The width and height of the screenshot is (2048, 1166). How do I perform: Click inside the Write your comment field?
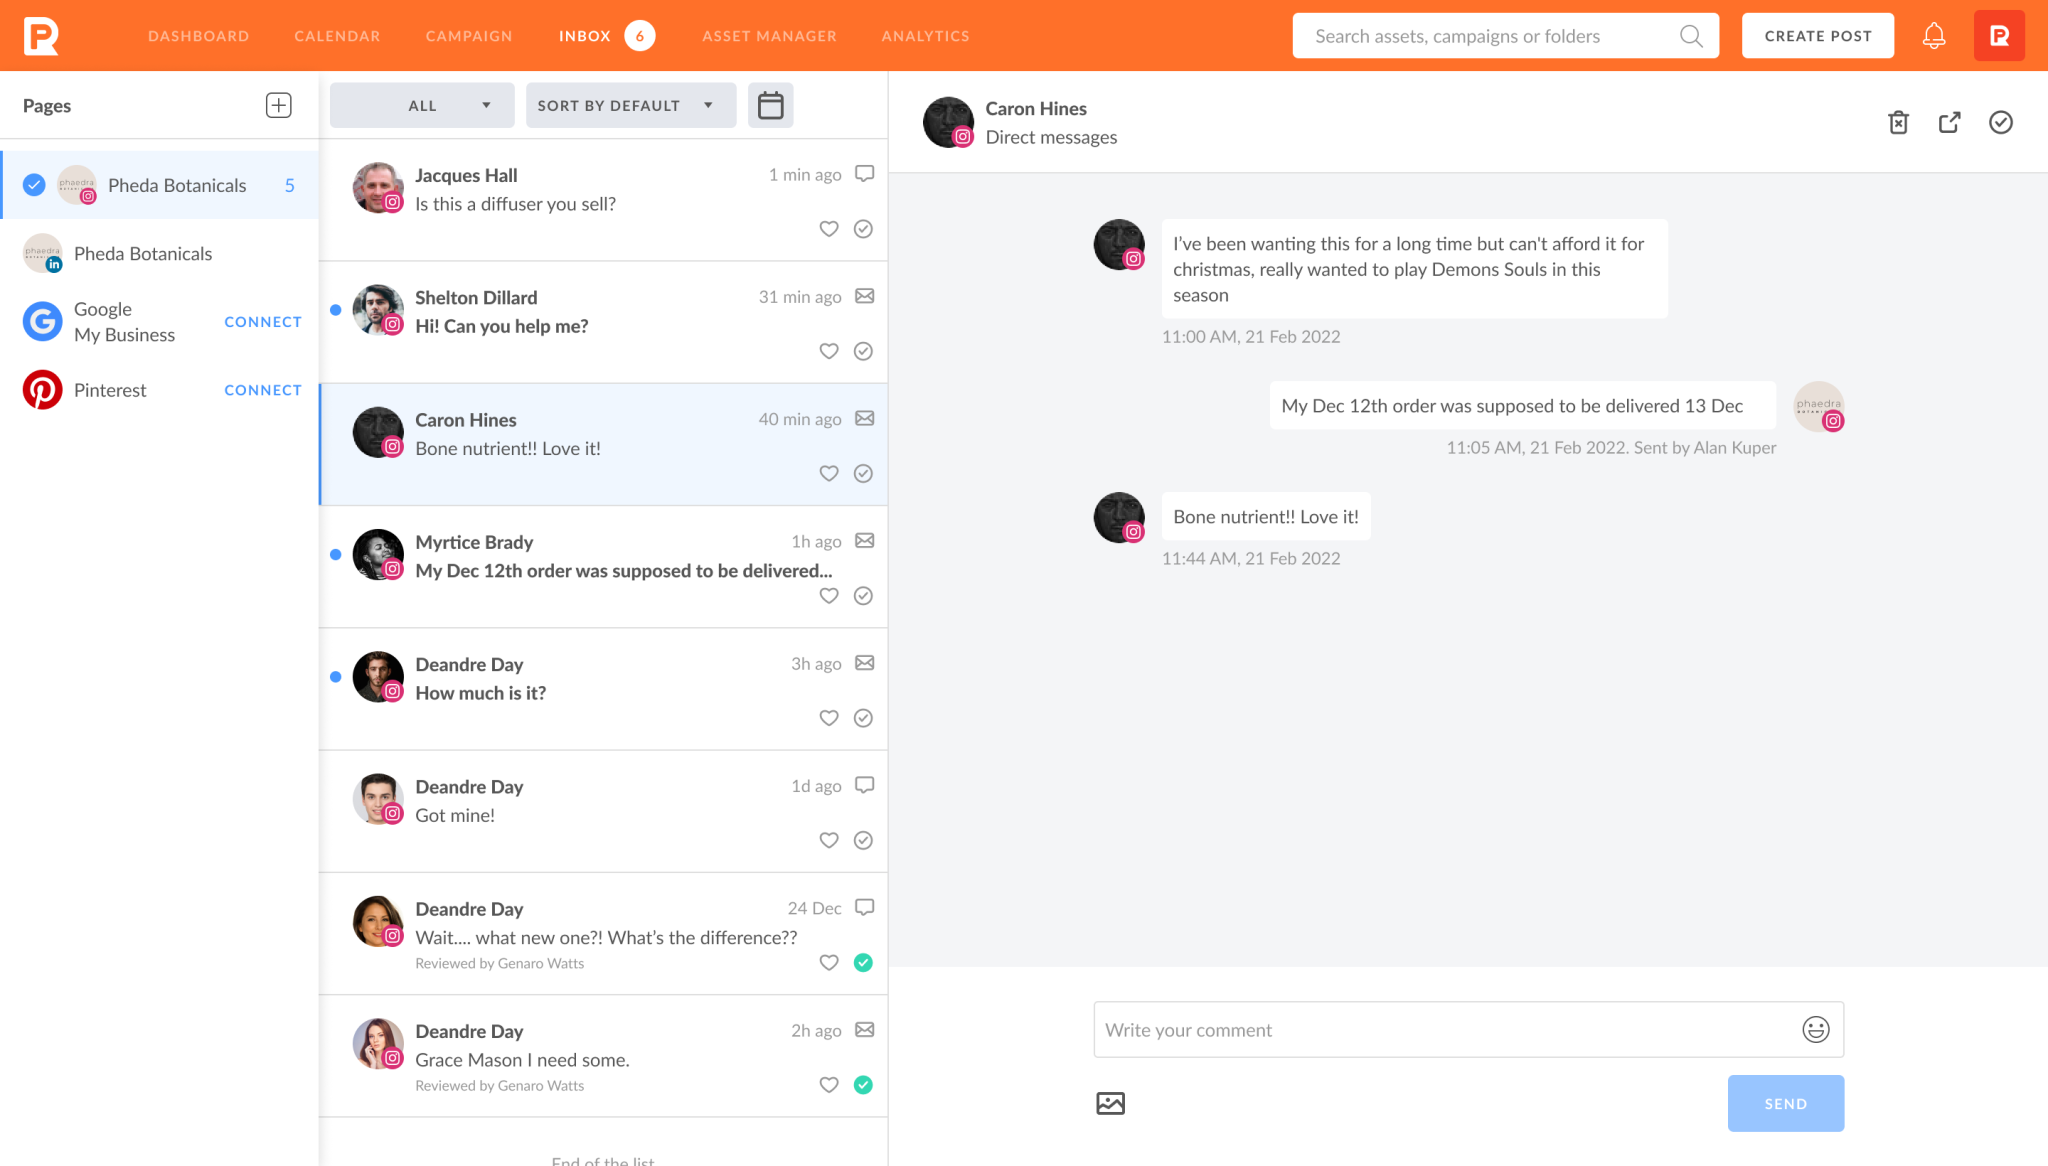coord(1400,1029)
